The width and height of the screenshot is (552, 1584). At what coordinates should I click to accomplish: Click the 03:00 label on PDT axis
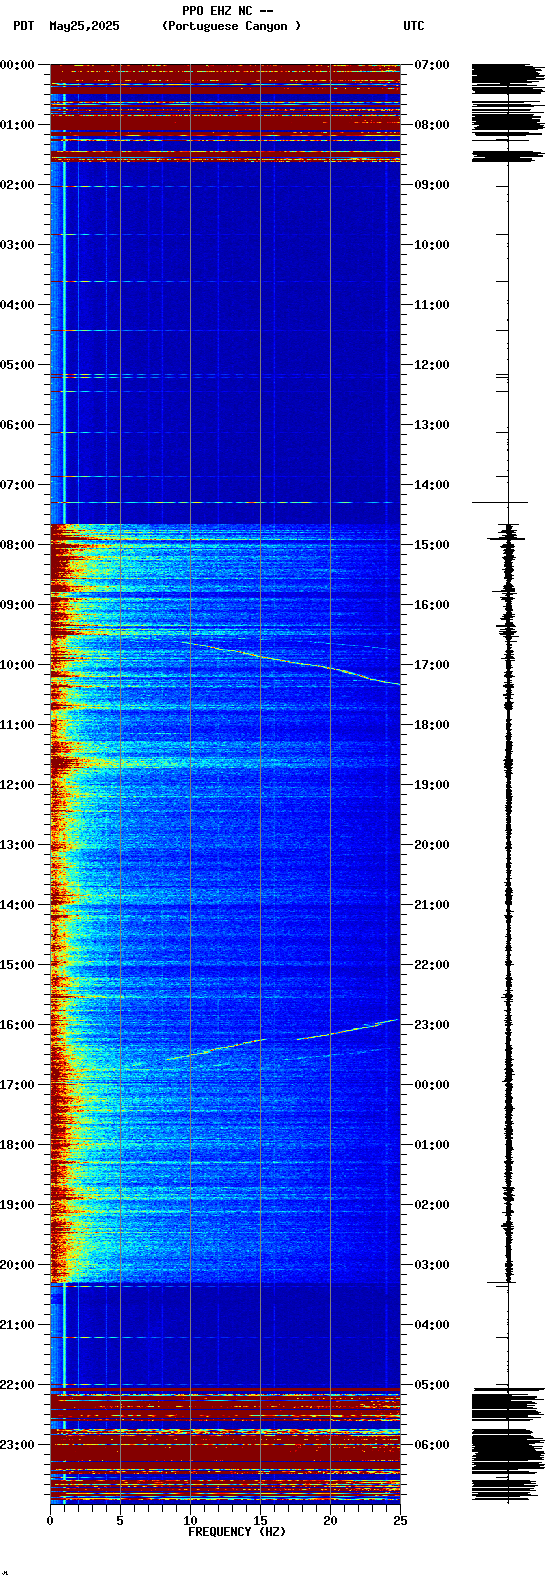click(x=17, y=245)
